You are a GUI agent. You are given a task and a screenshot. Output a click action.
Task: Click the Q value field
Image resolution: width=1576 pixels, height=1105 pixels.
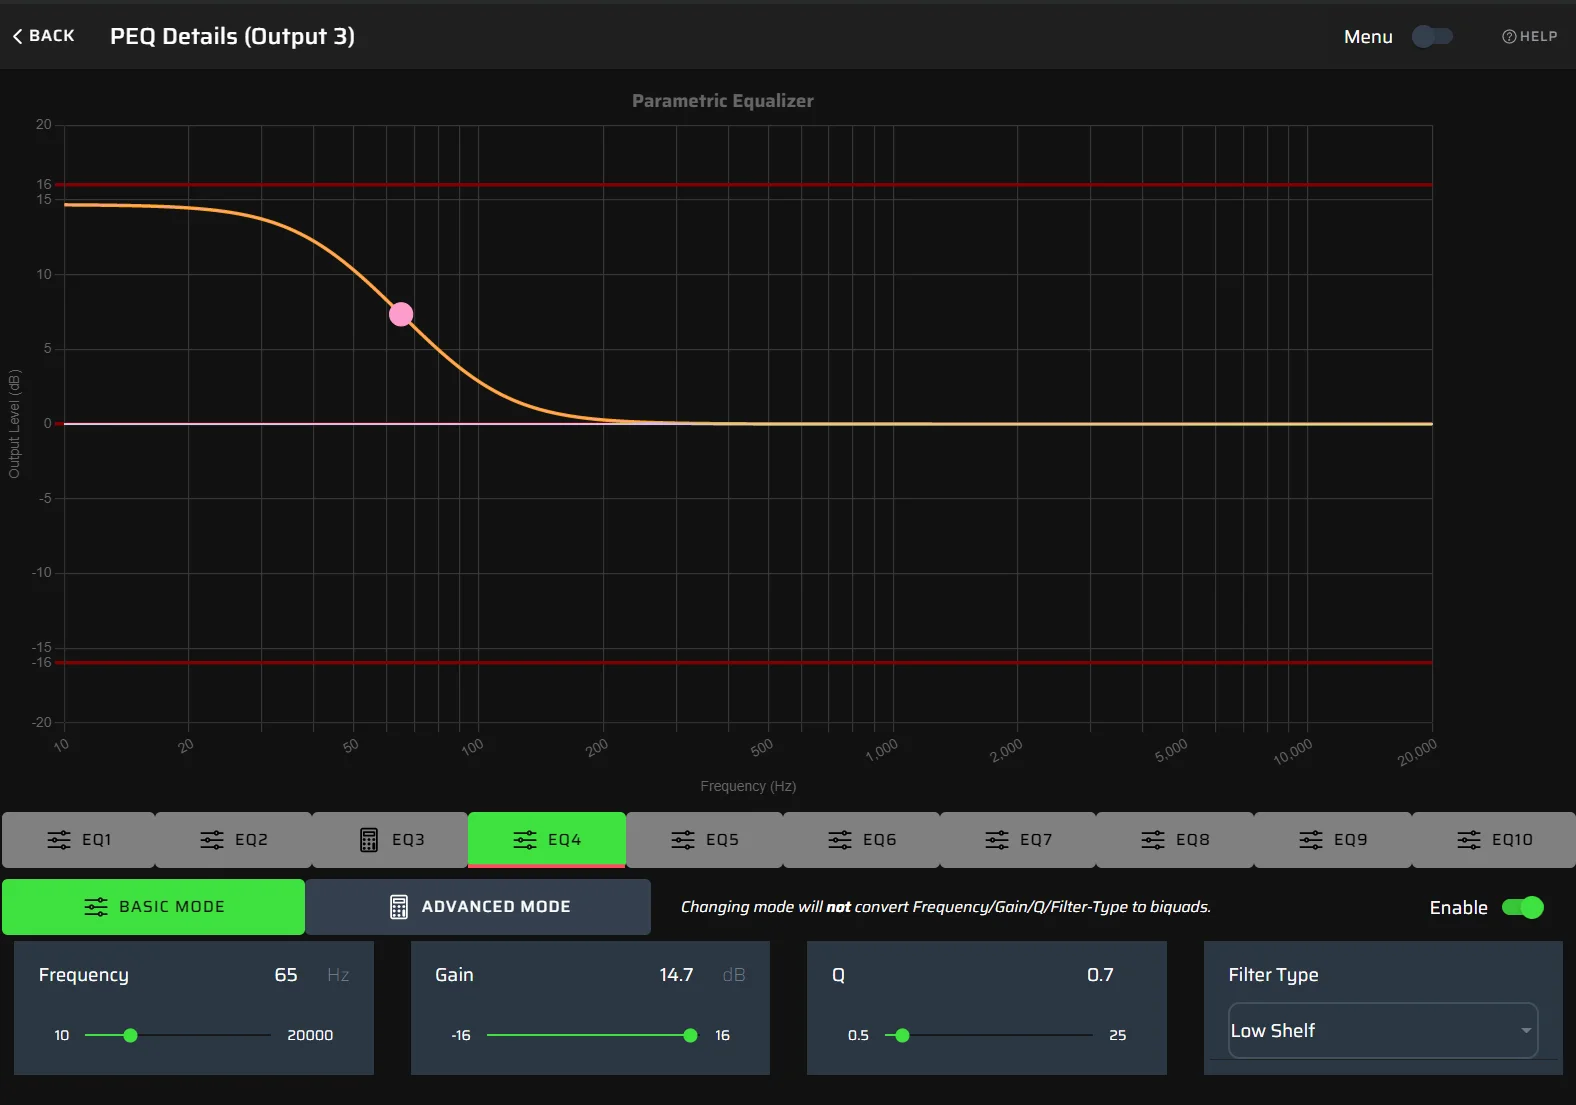(1099, 975)
